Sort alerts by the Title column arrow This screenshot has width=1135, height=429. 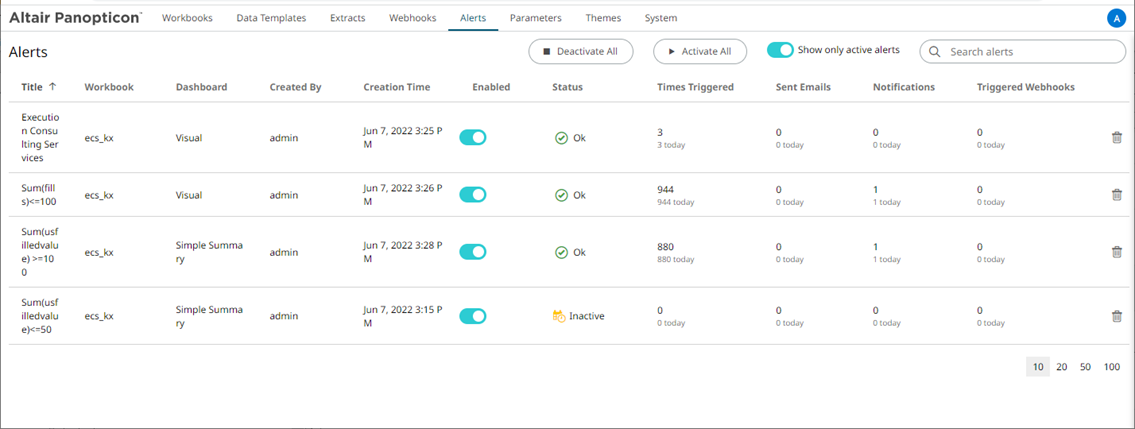pyautogui.click(x=52, y=87)
